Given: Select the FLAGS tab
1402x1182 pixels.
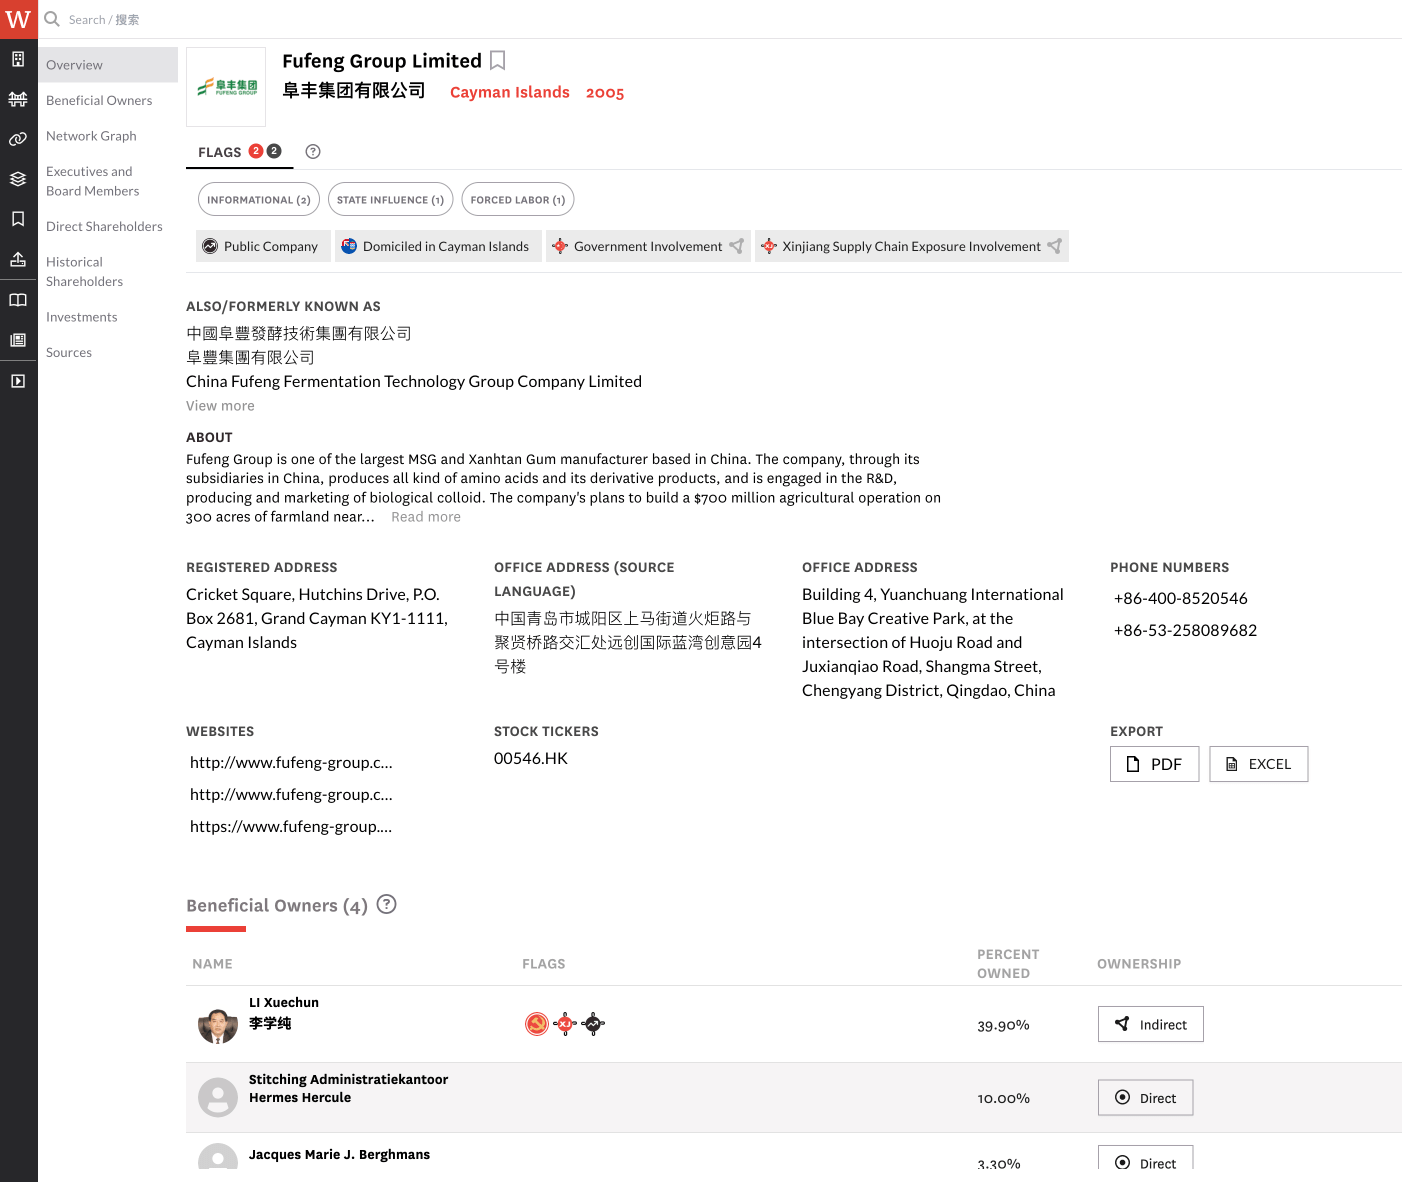Looking at the screenshot, I should point(240,152).
